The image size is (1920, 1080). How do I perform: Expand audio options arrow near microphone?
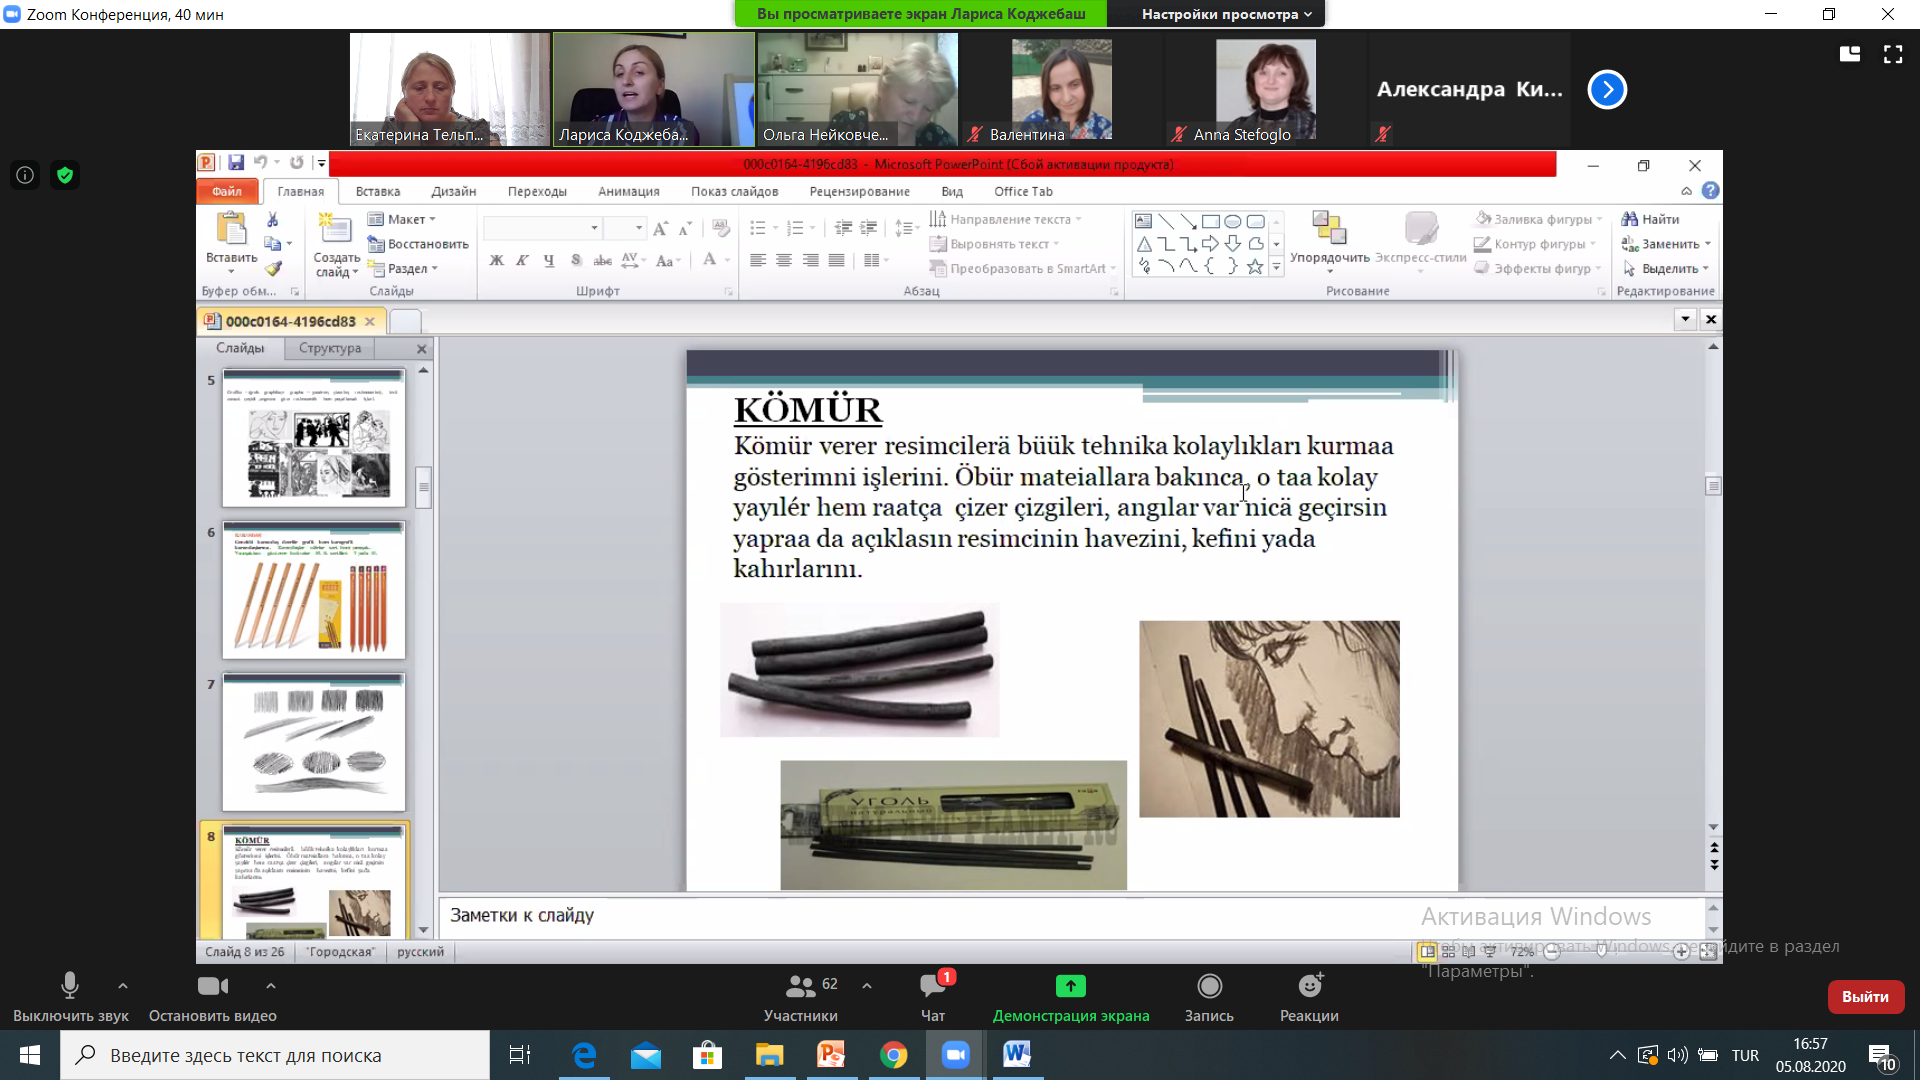[x=122, y=985]
